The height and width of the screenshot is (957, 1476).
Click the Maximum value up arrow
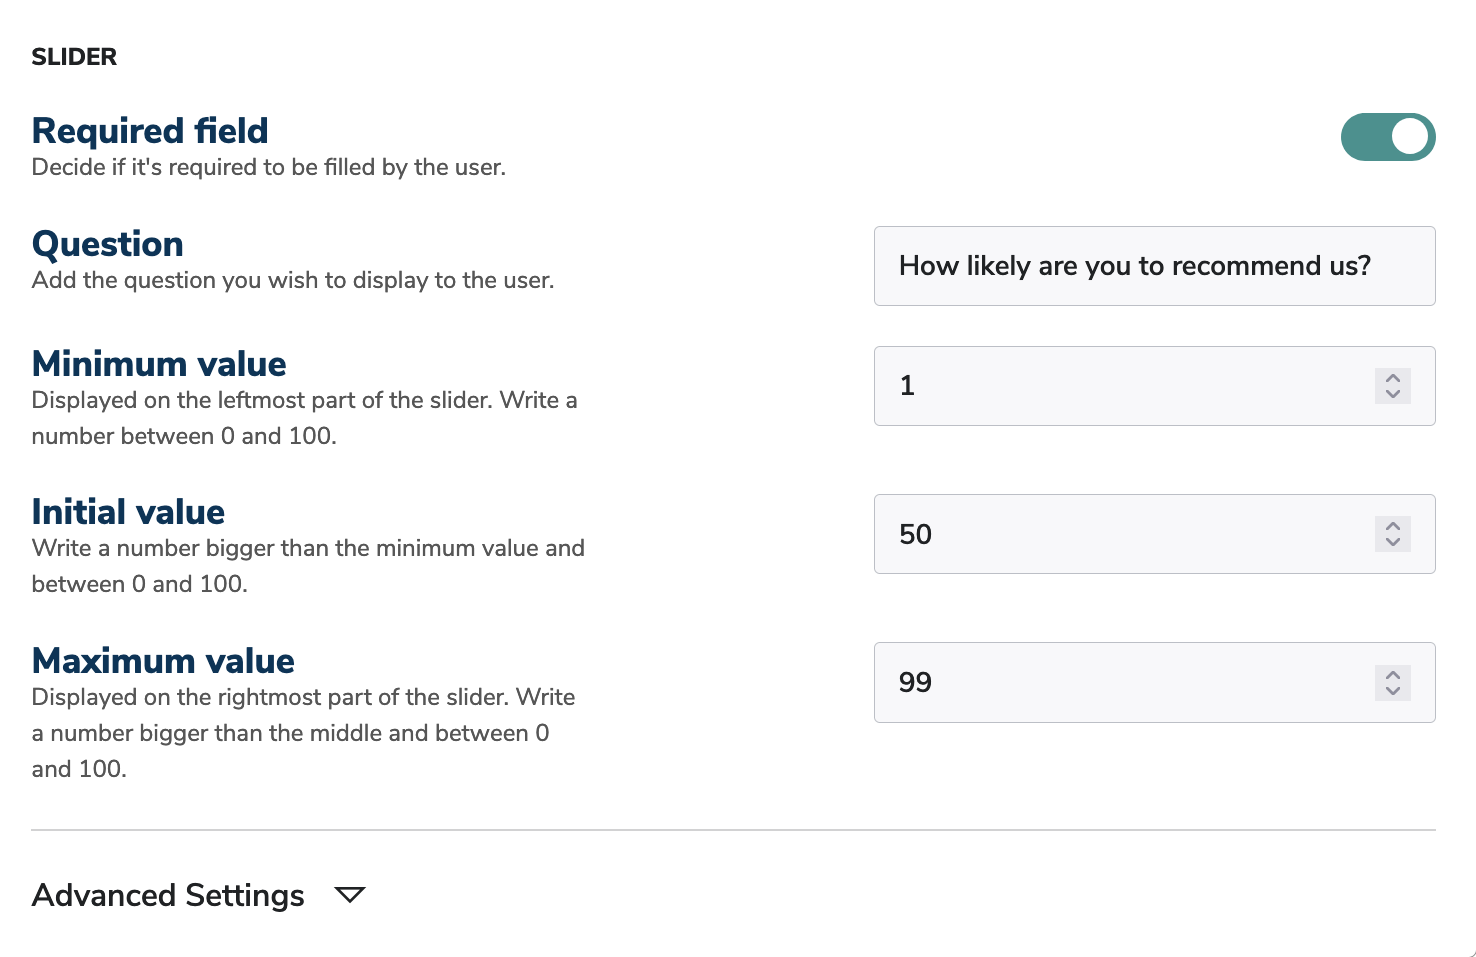(1391, 674)
